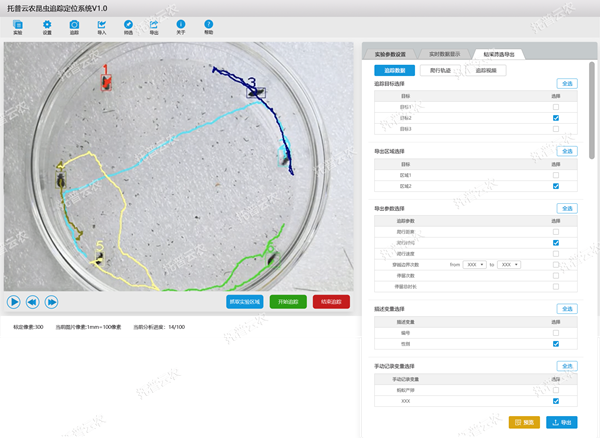Open the 关于 (About) info icon
The width and height of the screenshot is (600, 438).
[x=180, y=26]
